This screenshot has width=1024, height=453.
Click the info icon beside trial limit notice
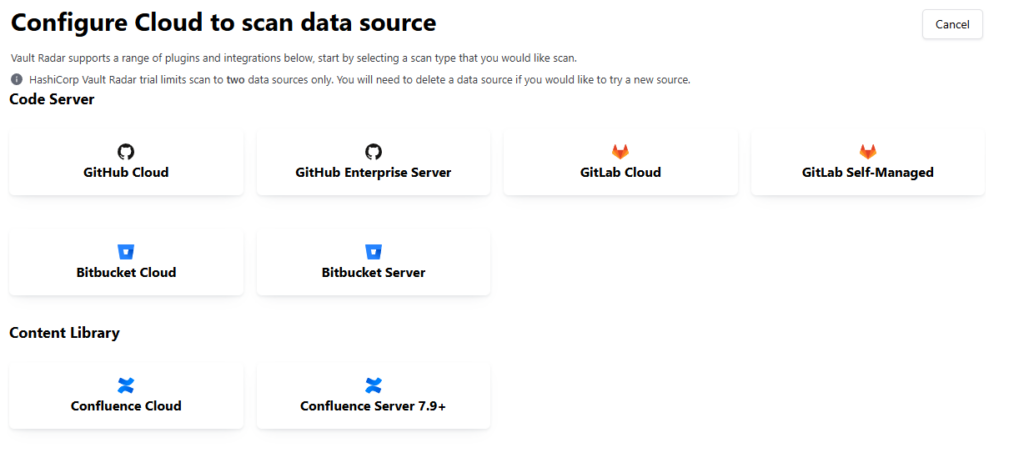coord(16,80)
